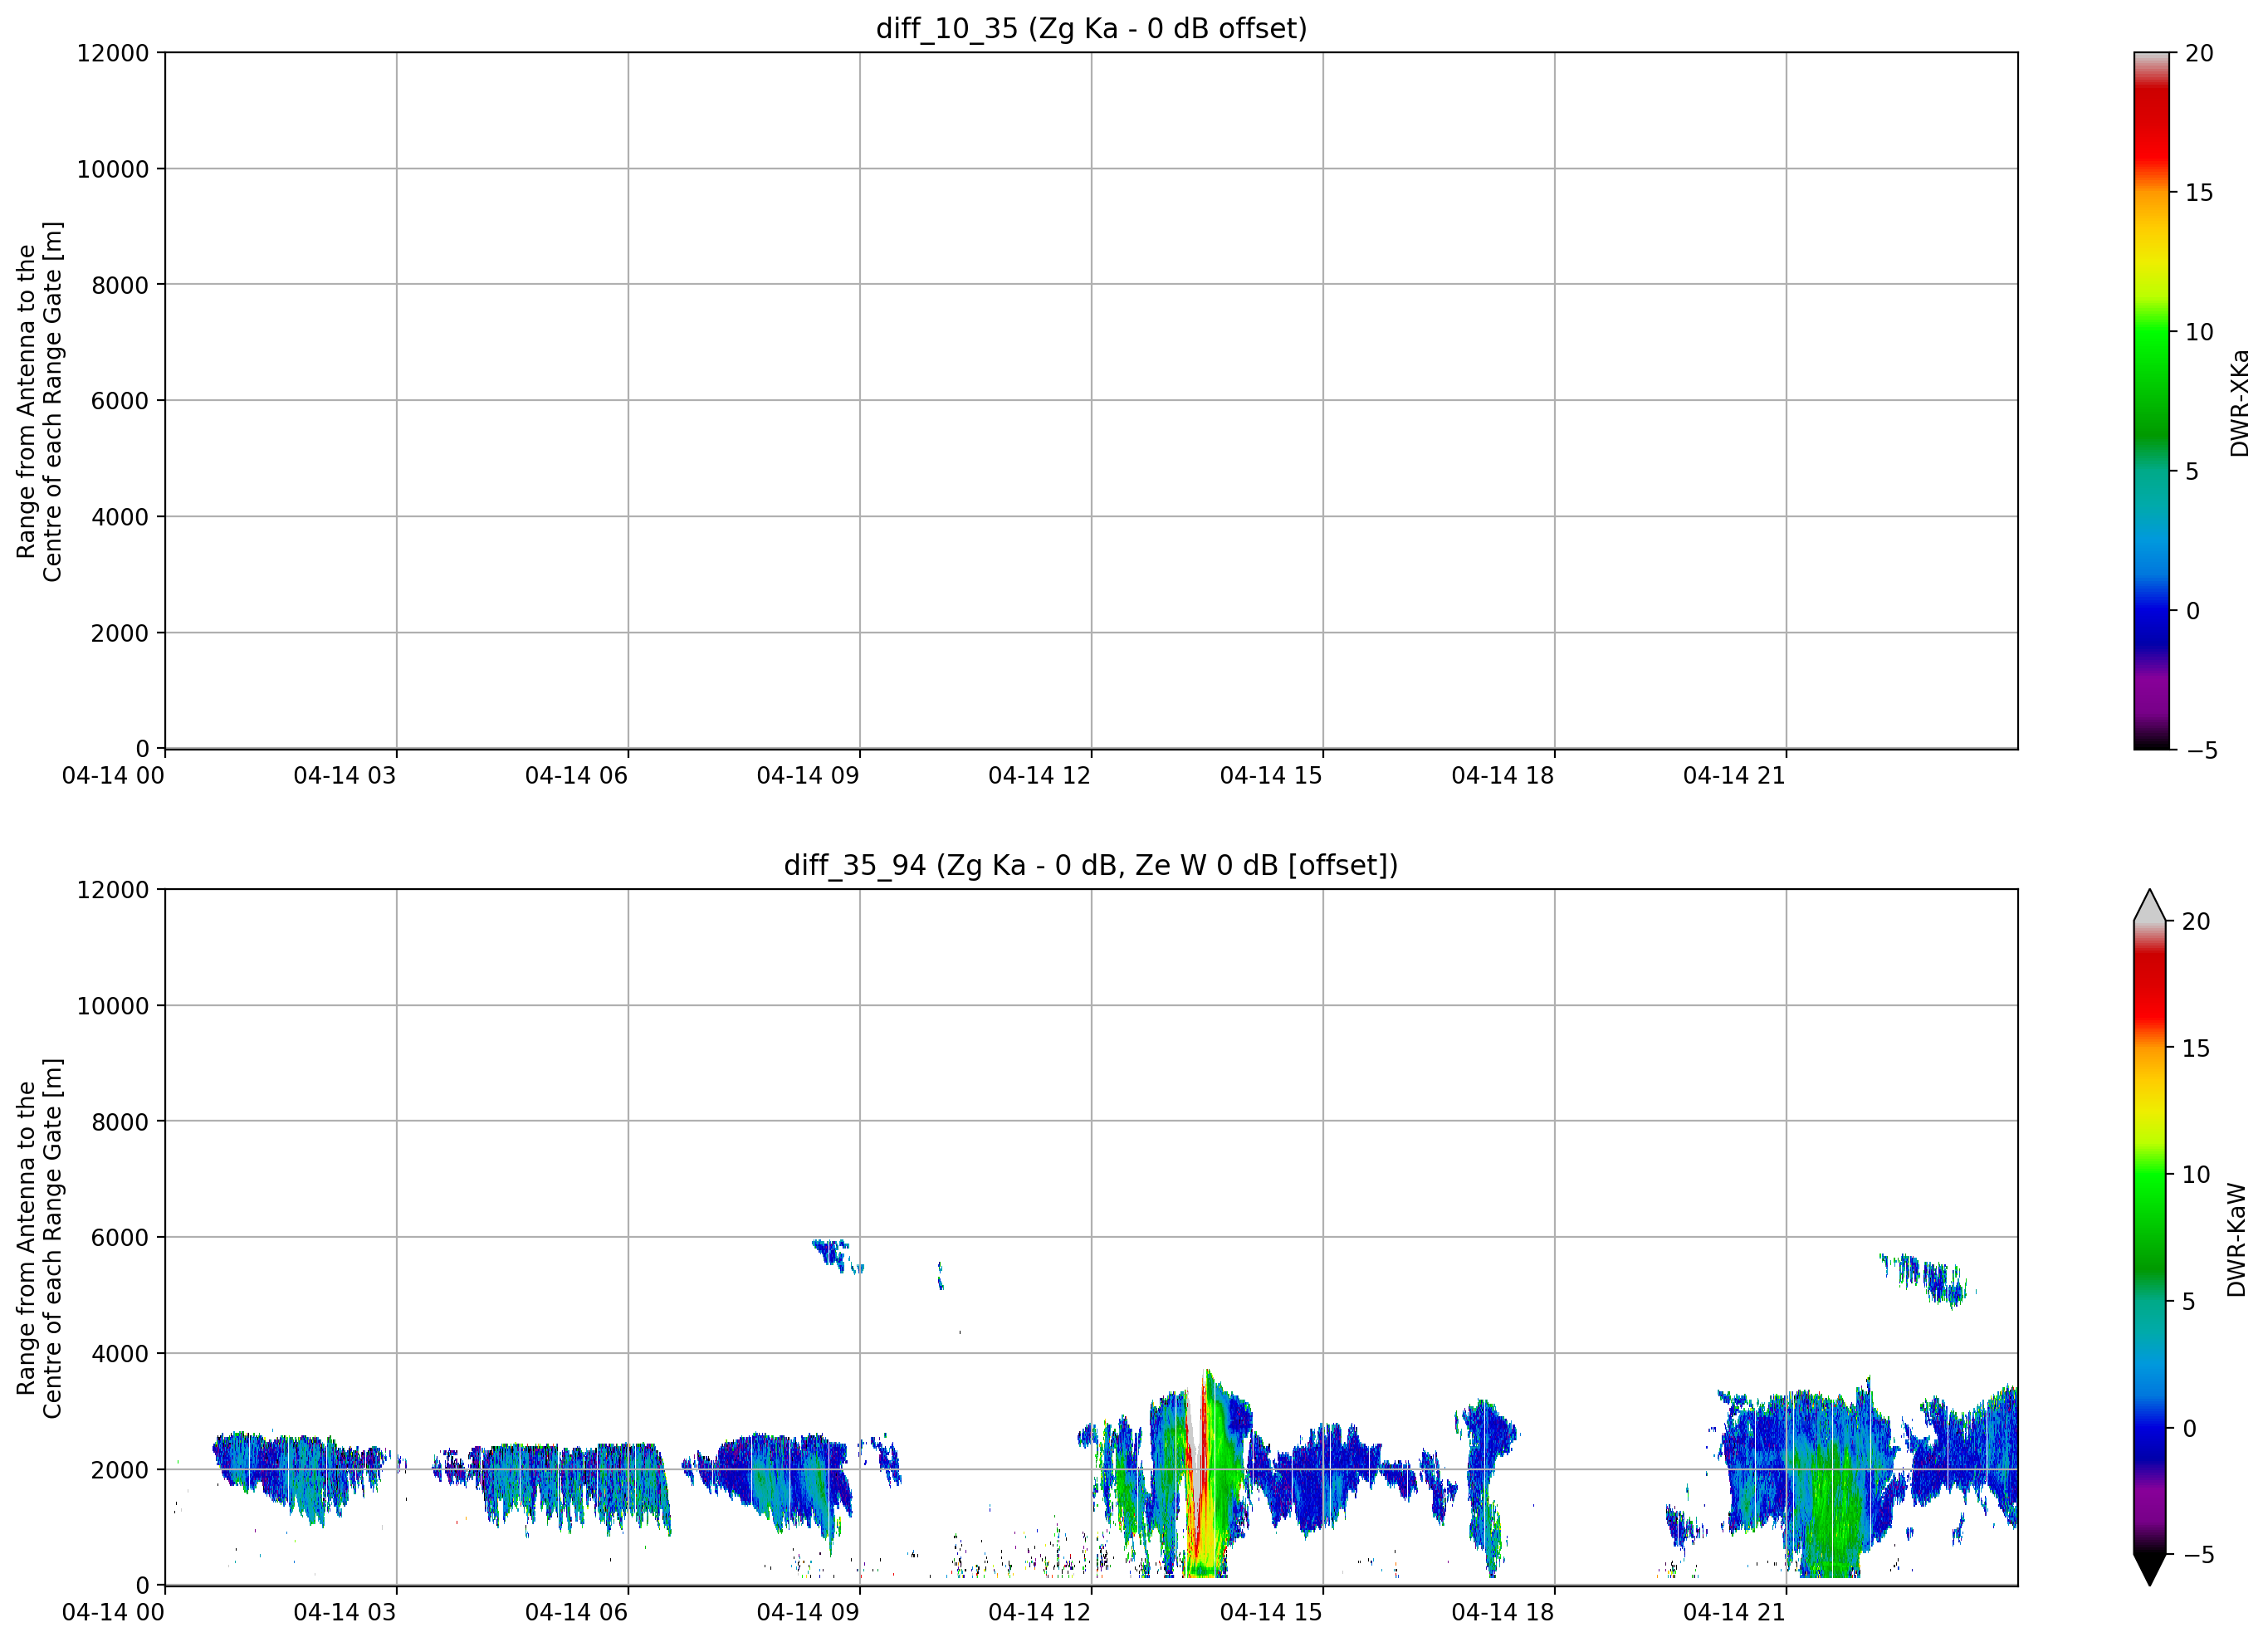The width and height of the screenshot is (2268, 1642).
Task: Click the 04-14 03 x-tick under the top plot
Action: coord(345,776)
